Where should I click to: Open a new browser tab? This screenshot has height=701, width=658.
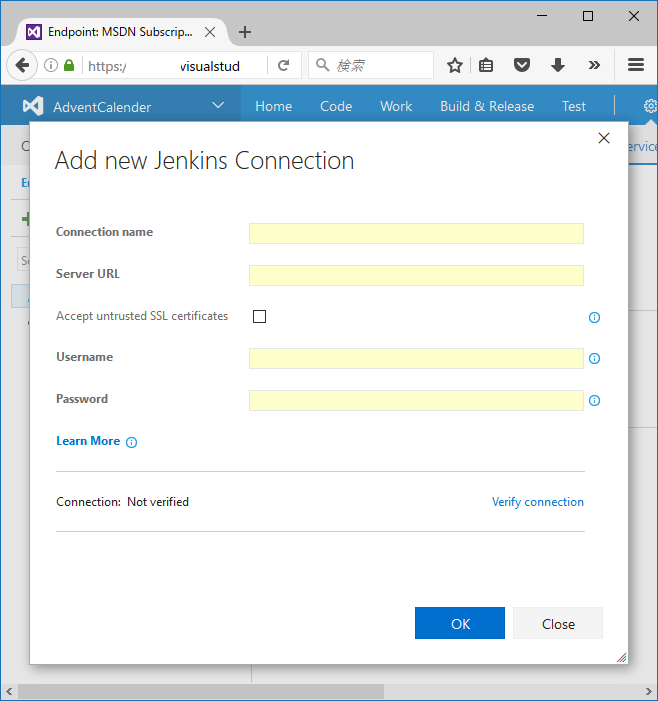245,32
